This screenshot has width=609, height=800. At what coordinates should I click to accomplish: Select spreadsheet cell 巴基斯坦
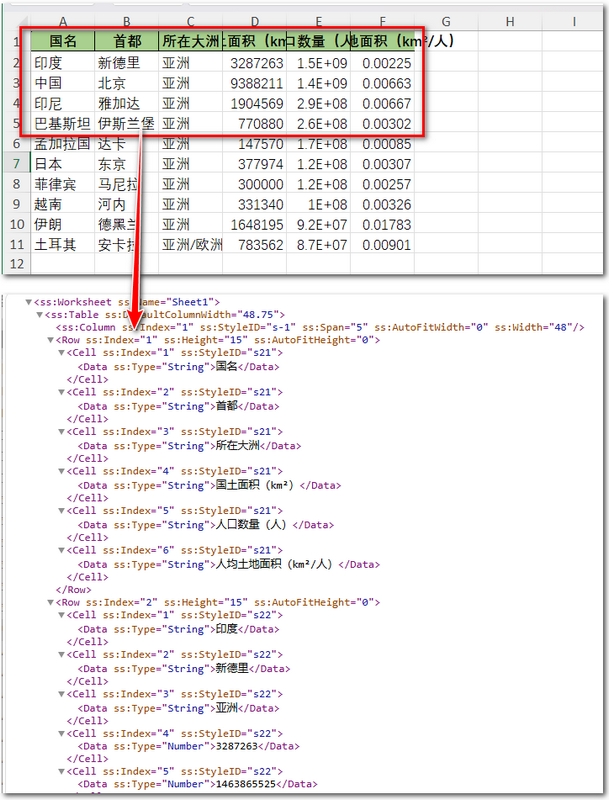(x=63, y=123)
